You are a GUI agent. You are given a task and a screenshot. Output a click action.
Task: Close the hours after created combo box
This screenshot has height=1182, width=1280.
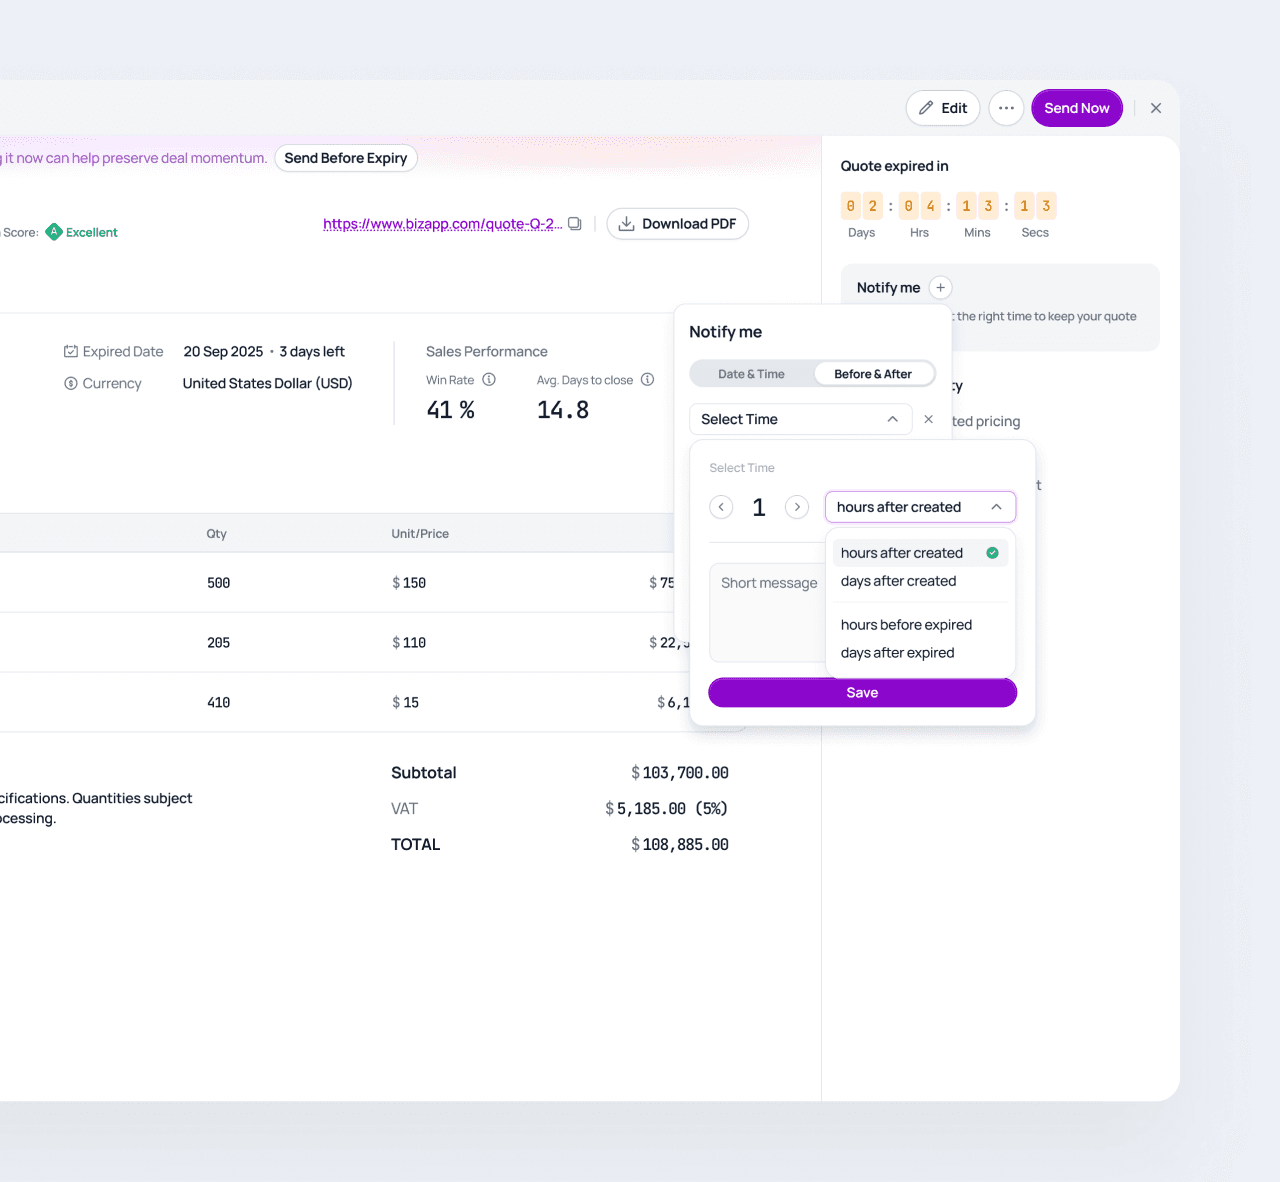[x=920, y=507]
